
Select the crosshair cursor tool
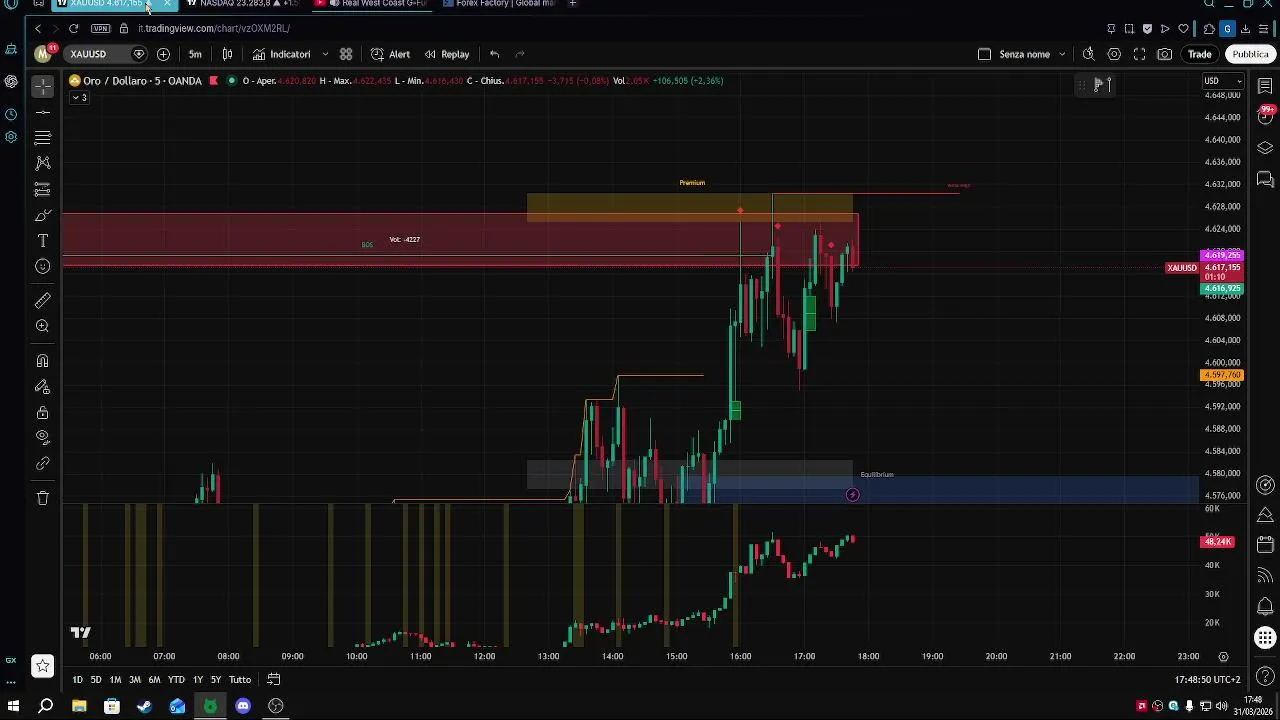(x=42, y=87)
